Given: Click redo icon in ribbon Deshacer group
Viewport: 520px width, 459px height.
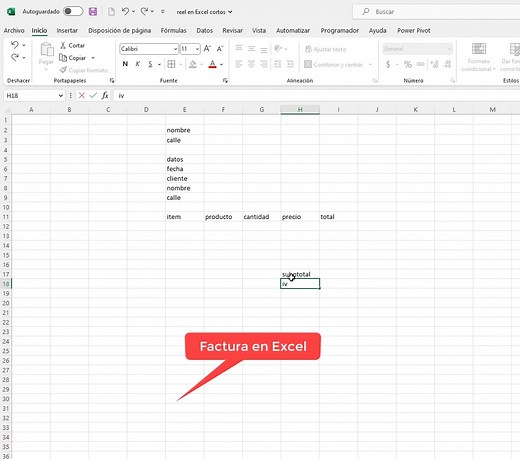Looking at the screenshot, I should click(x=15, y=57).
